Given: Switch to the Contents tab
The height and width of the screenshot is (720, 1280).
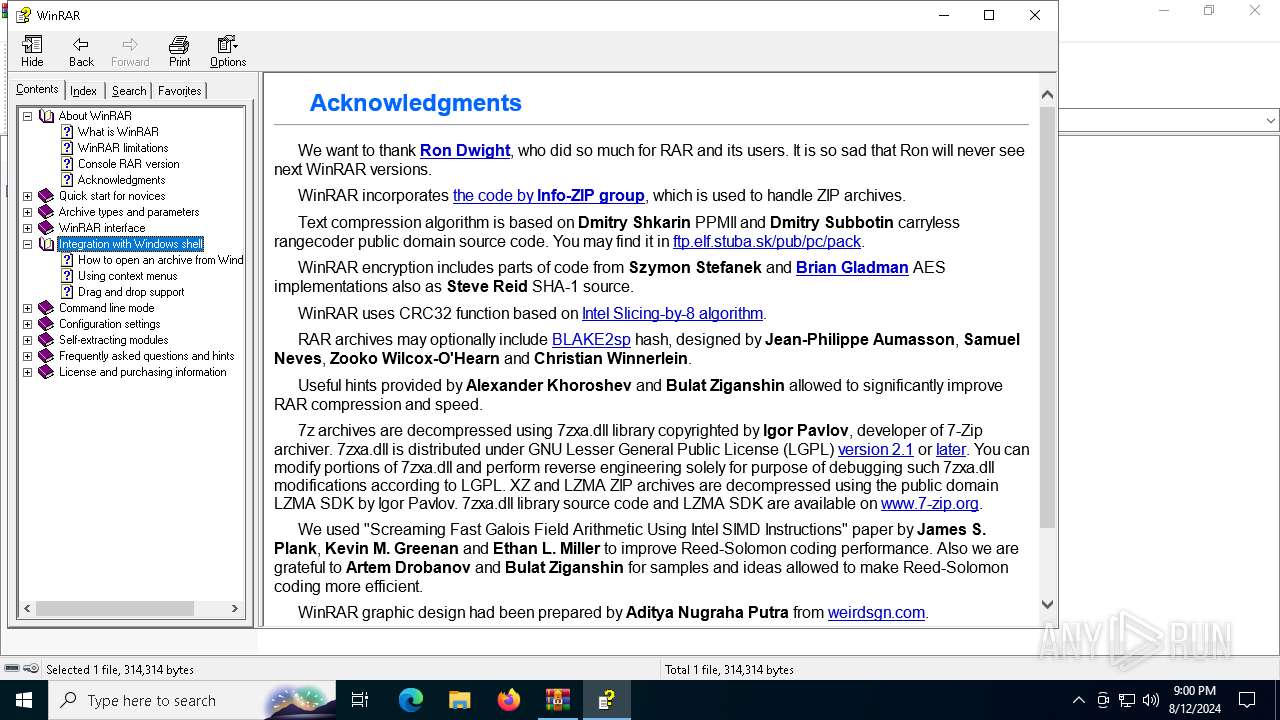Looking at the screenshot, I should click(37, 89).
